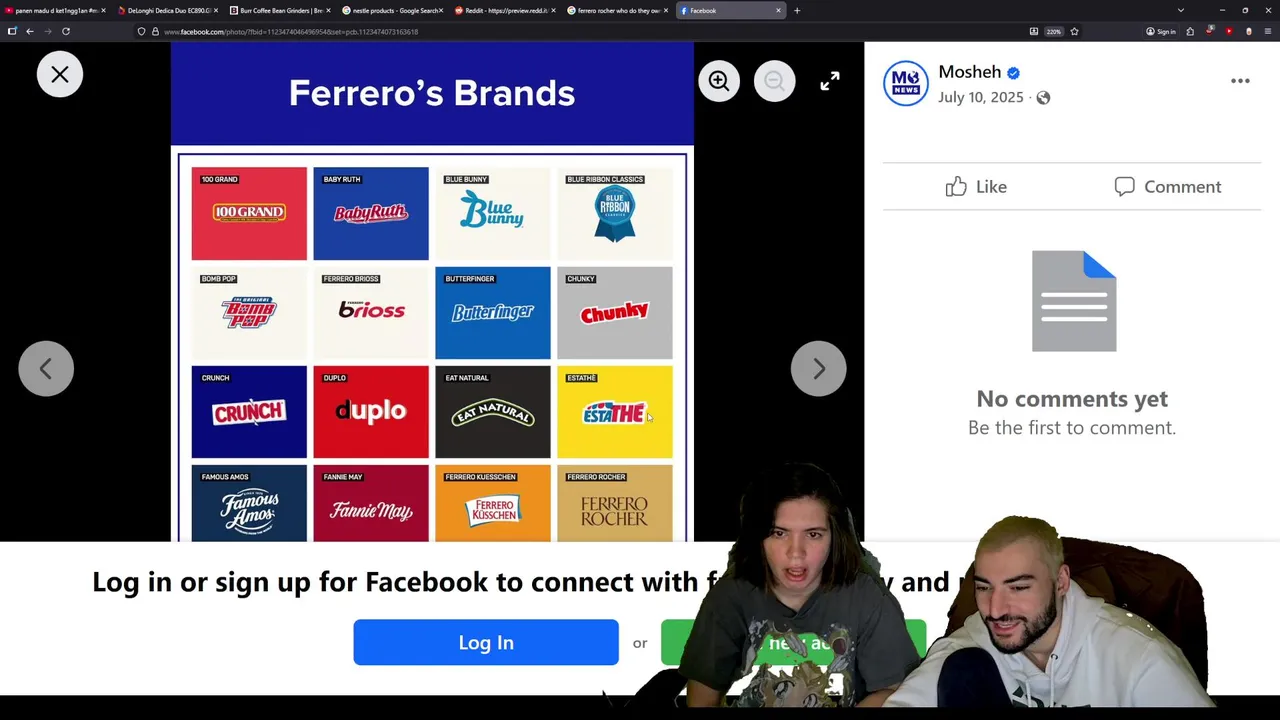
Task: Switch to the nestle products Google Search tab
Action: coord(391,10)
